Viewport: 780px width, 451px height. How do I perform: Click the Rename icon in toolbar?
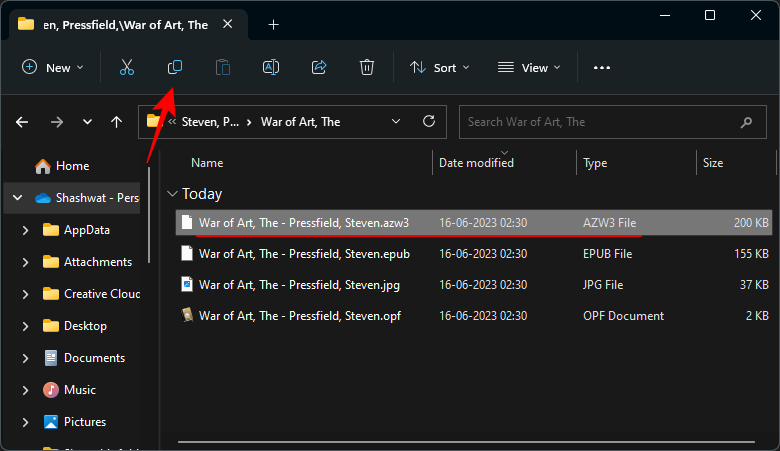tap(270, 67)
